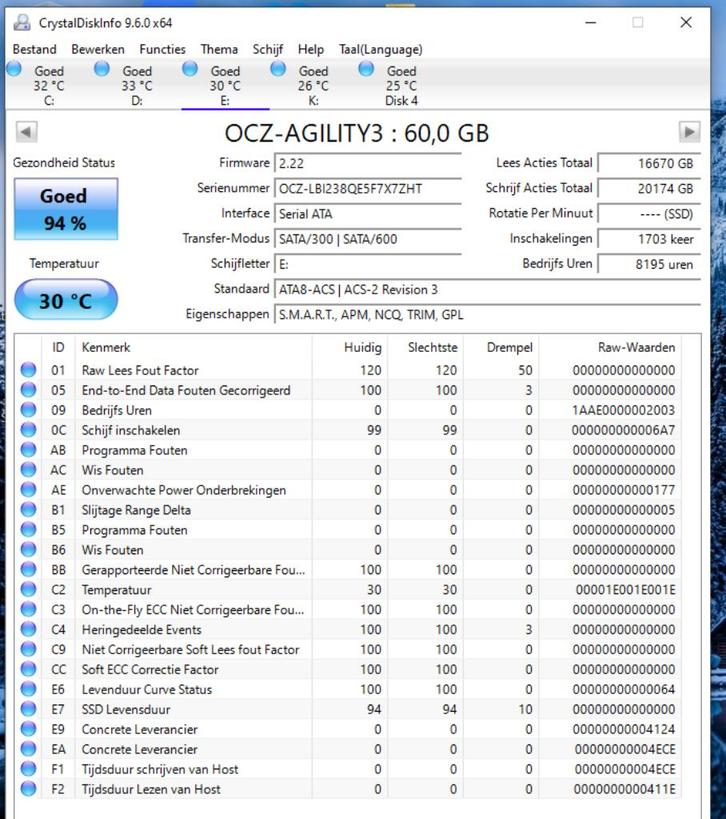Select the Bedrijfs Uren attribute row text
The height and width of the screenshot is (819, 726).
point(116,410)
